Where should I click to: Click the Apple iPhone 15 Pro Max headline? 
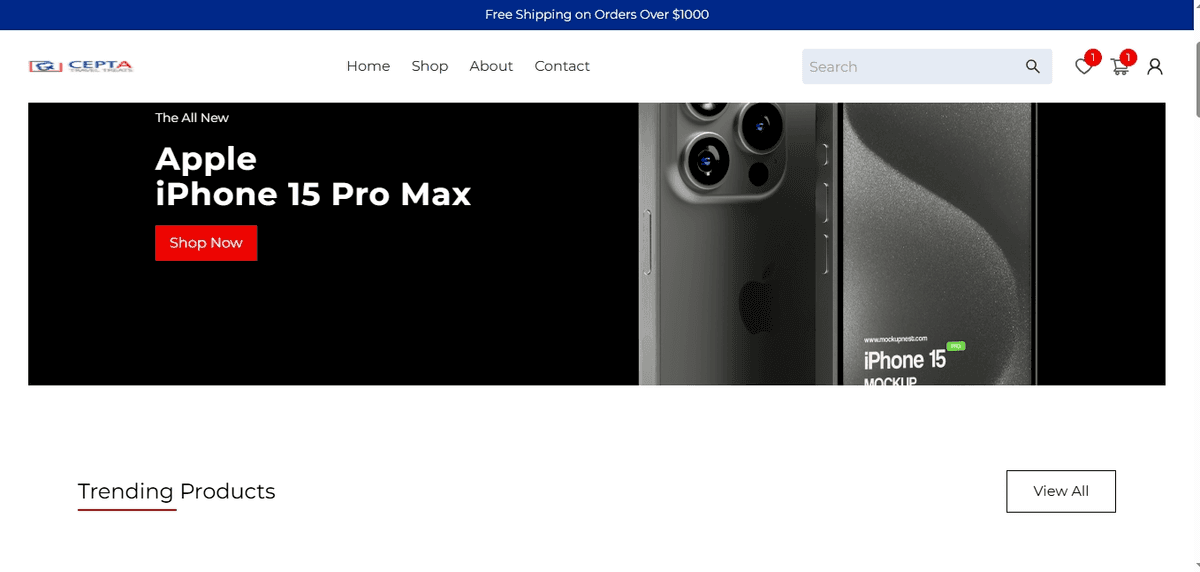313,176
